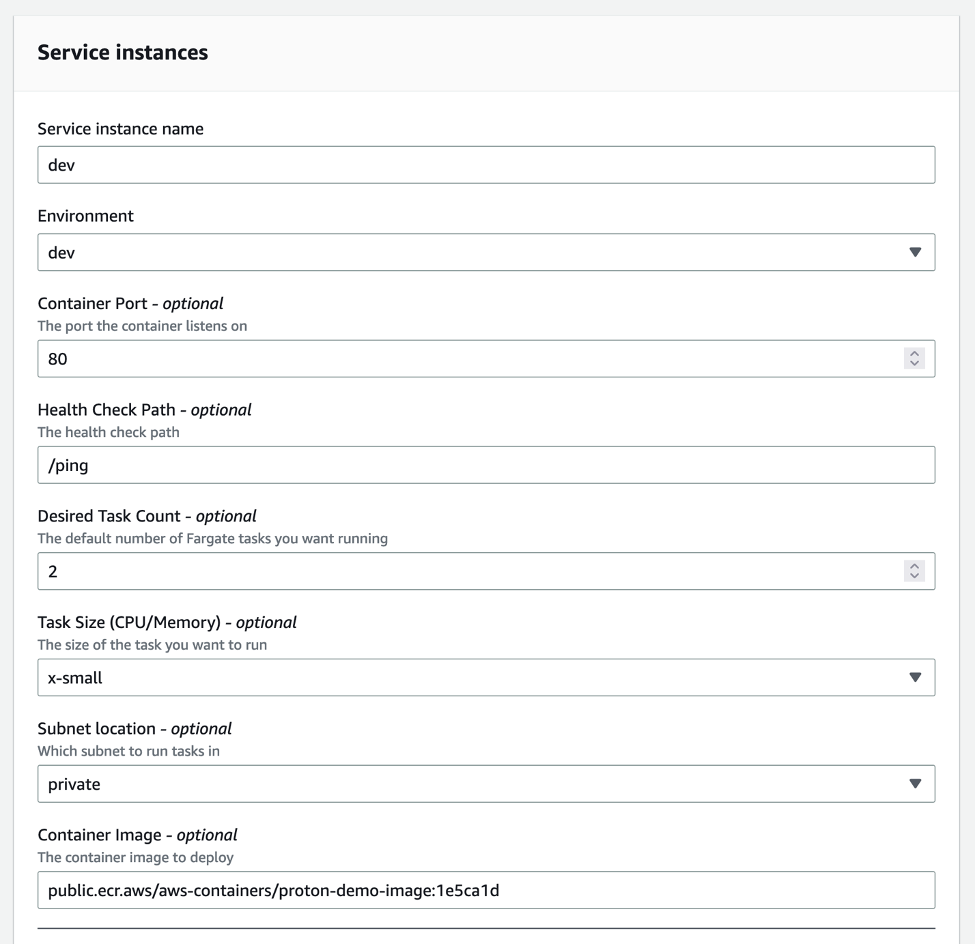The image size is (977, 945).
Task: Click the Container Port stepper up arrow
Action: click(916, 352)
